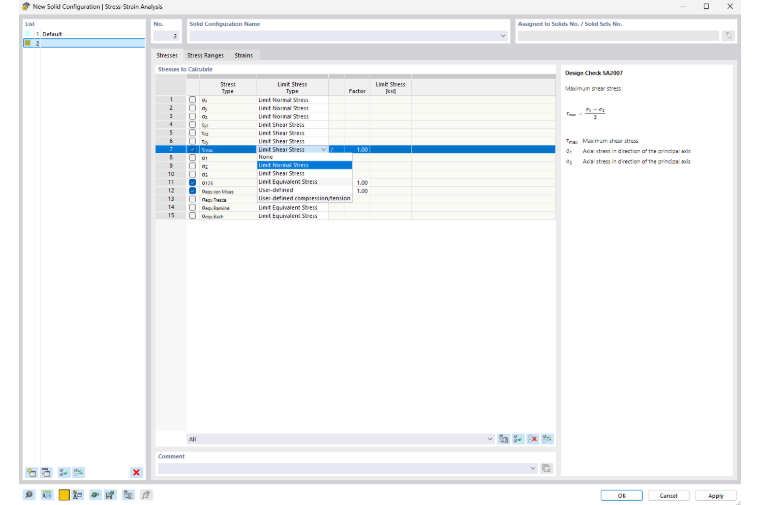Click the color indicator of the Default item

[x=28, y=34]
